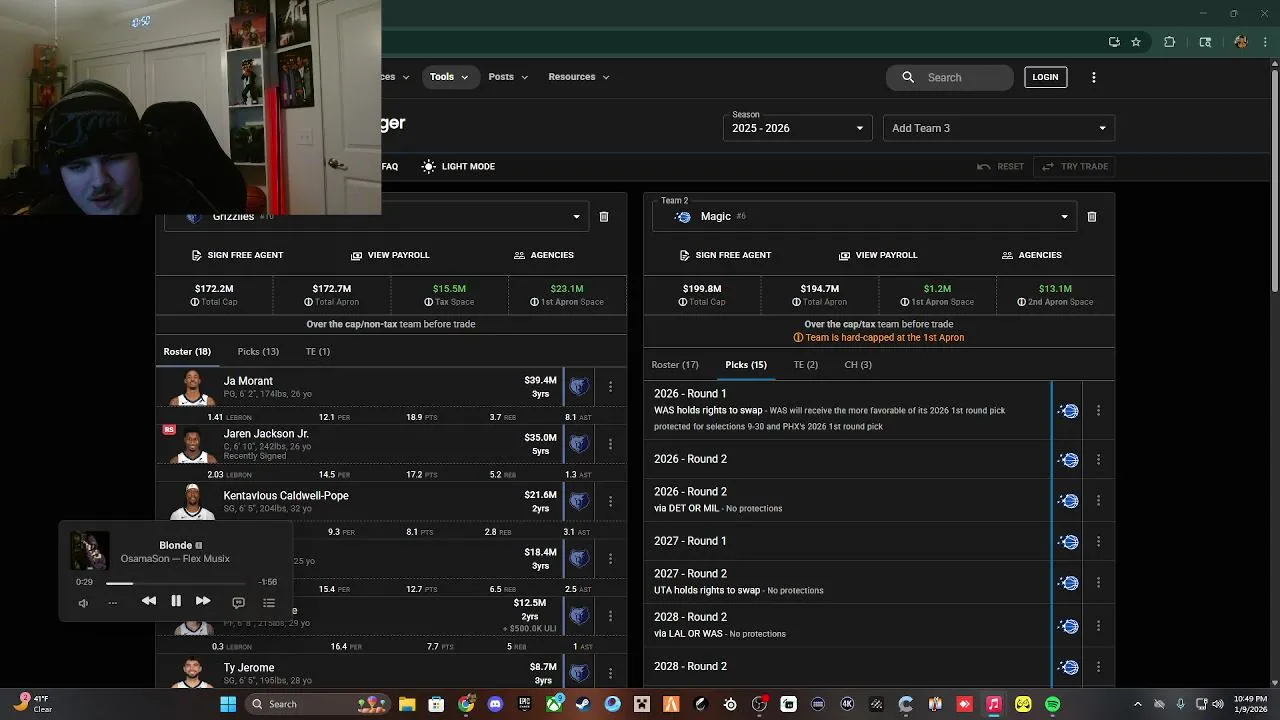
Task: Delete the Grizzlies team with trash icon
Action: pyautogui.click(x=604, y=217)
